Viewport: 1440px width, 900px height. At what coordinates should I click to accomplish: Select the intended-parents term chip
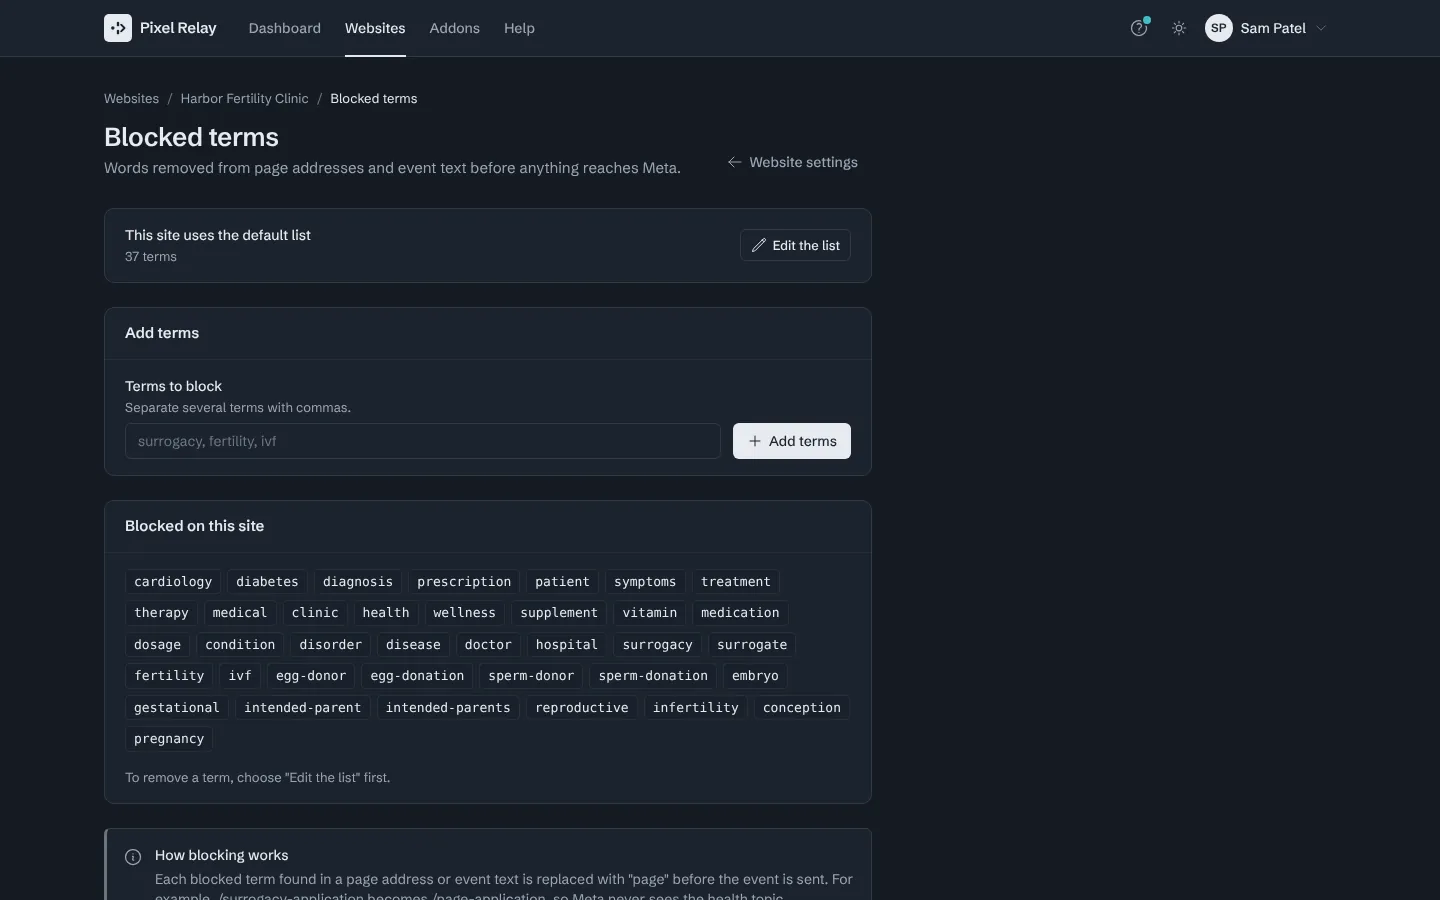[448, 707]
